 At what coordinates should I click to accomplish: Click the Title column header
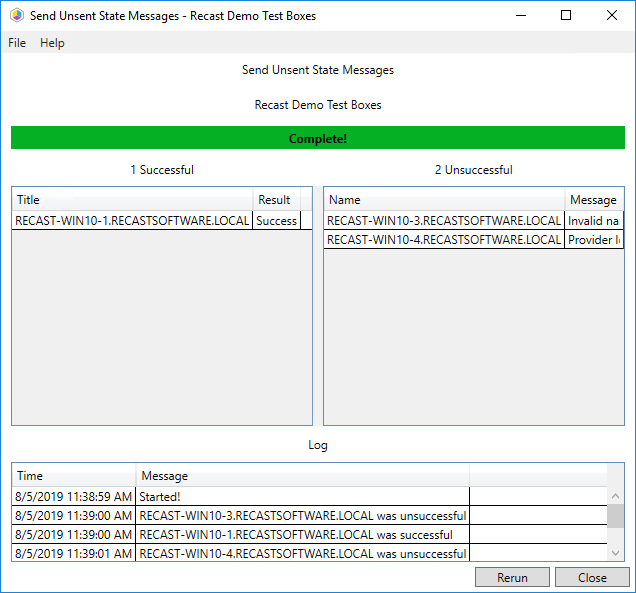pyautogui.click(x=132, y=200)
